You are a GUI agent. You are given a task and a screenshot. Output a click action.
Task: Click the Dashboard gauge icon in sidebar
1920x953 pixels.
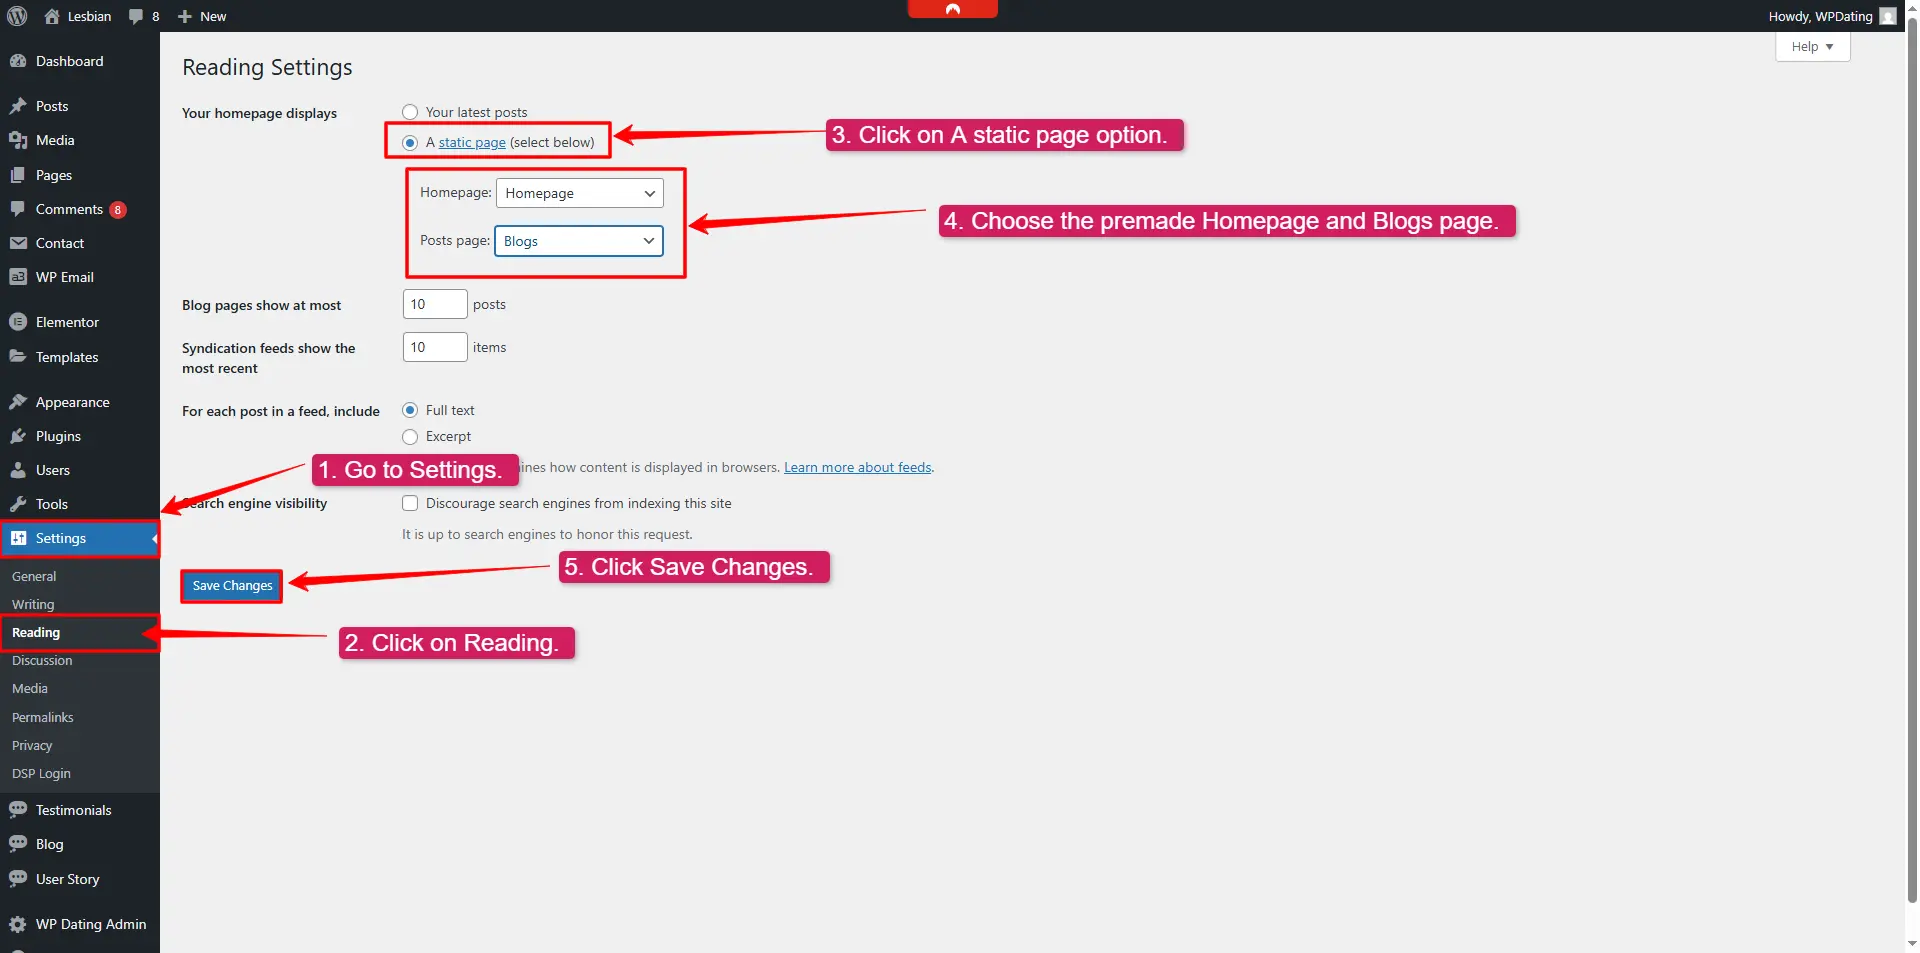click(18, 61)
